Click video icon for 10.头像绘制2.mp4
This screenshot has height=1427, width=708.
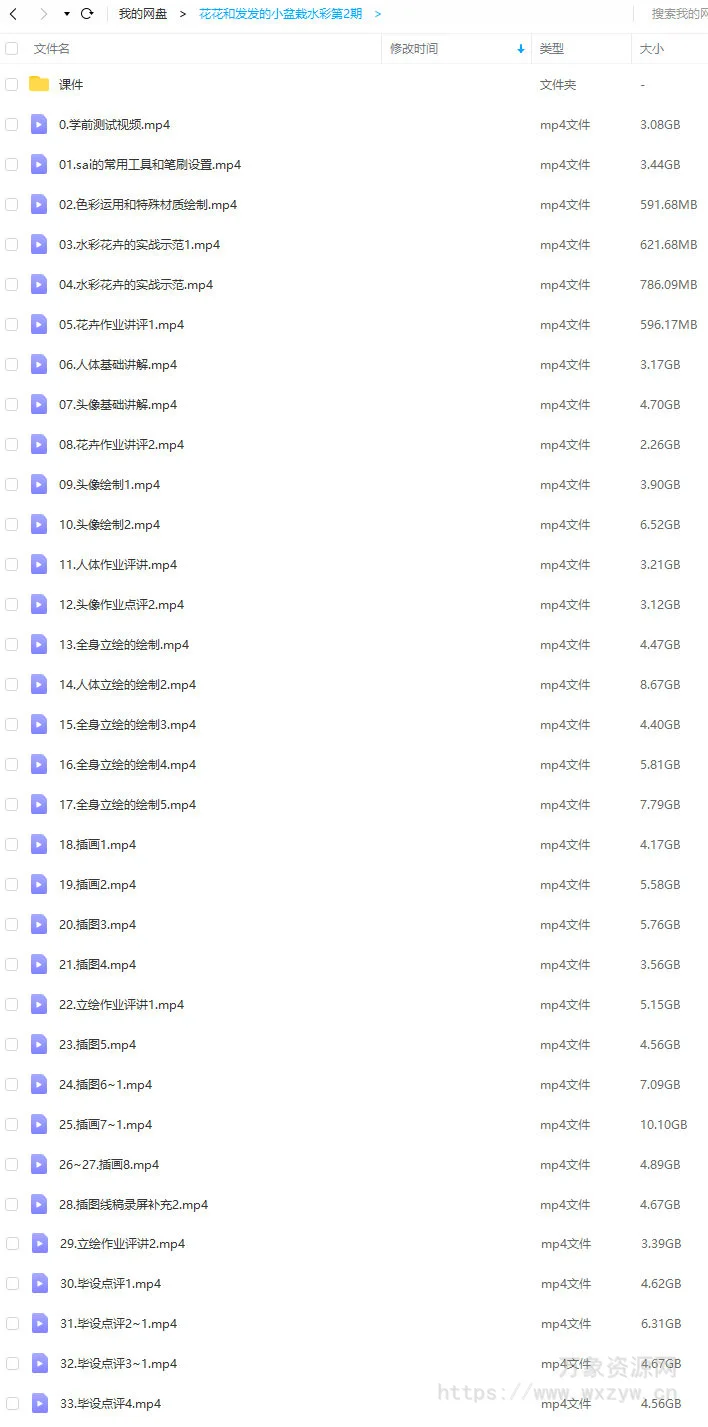click(x=39, y=524)
